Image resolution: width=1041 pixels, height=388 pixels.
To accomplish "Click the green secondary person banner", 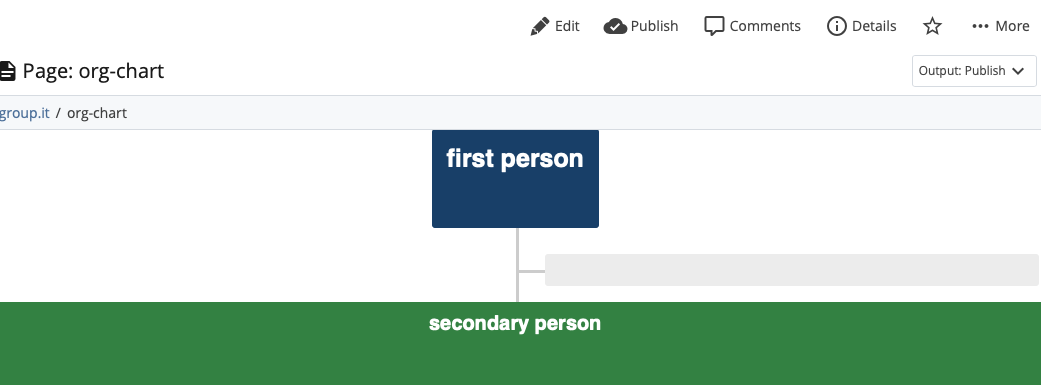I will coord(520,343).
